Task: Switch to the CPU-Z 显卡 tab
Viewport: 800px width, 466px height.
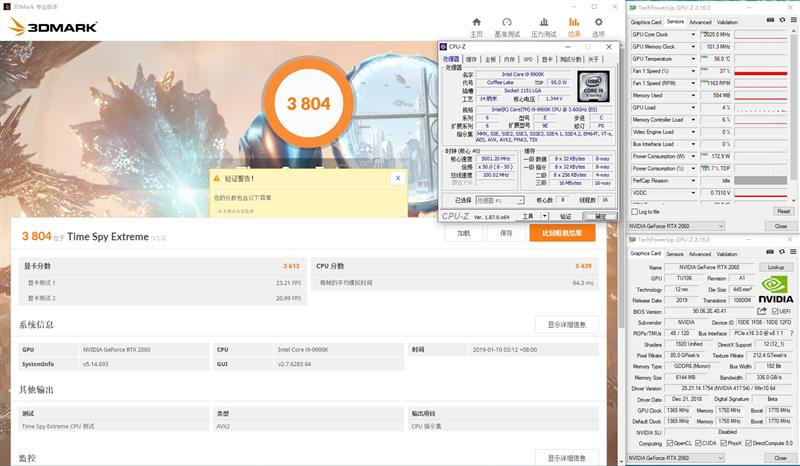Action: pyautogui.click(x=547, y=59)
